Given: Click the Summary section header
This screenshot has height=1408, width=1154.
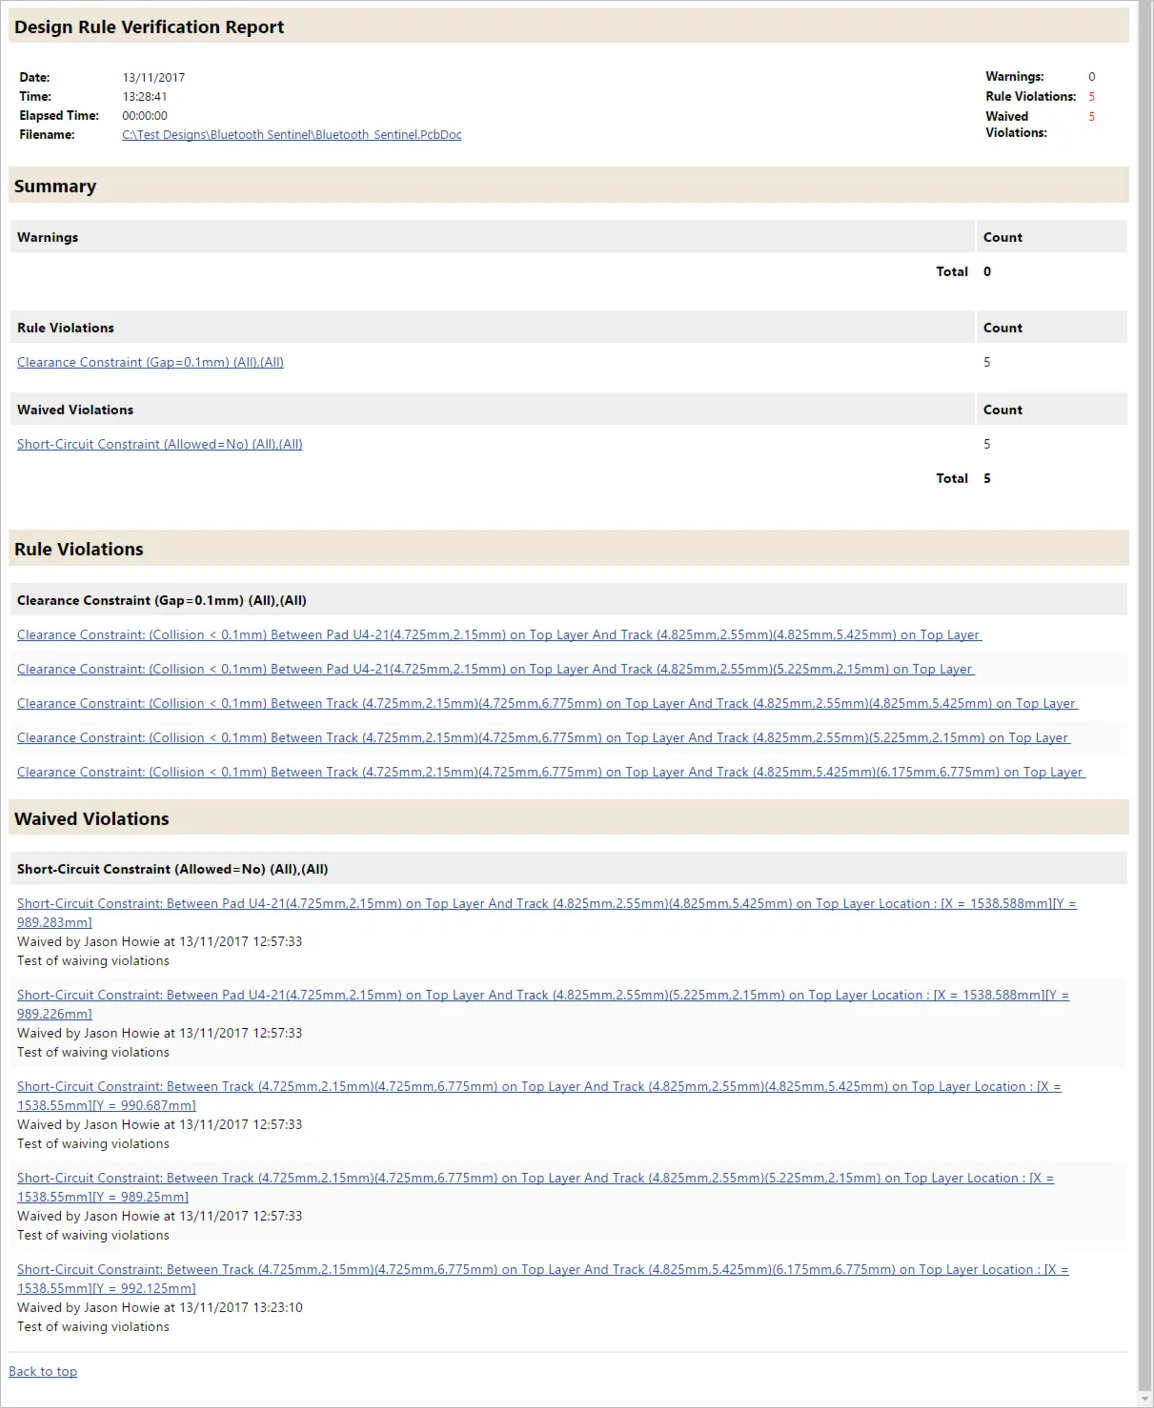Looking at the screenshot, I should tap(55, 186).
